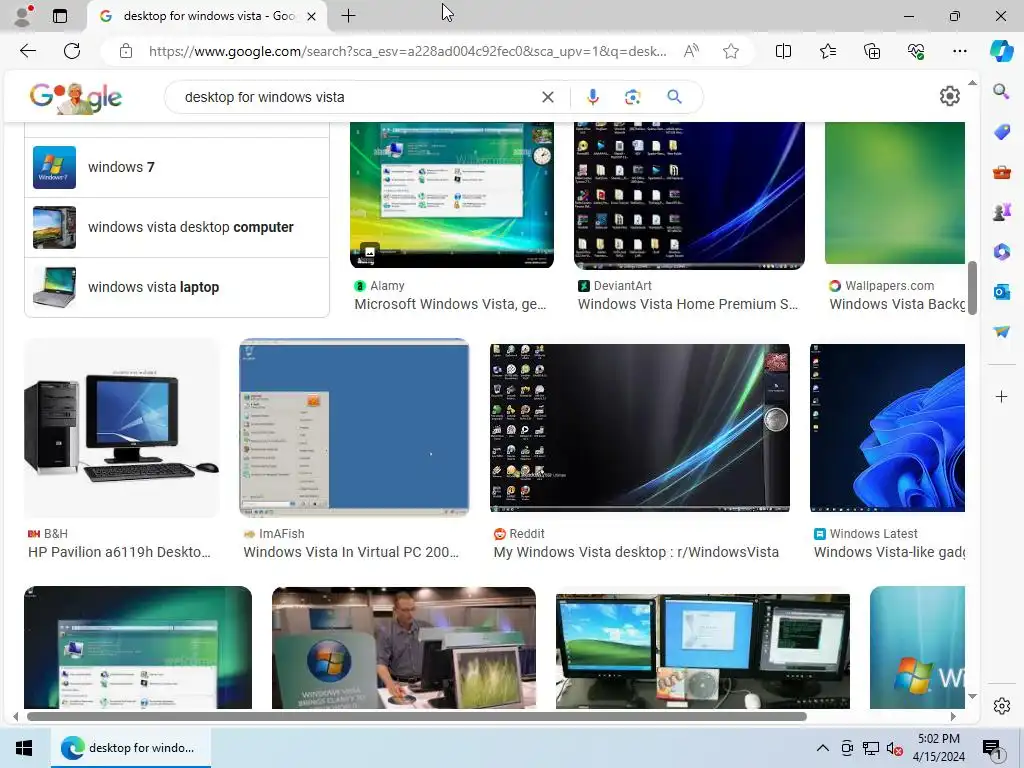Open the man at Vista booth image
The height and width of the screenshot is (768, 1024).
(404, 647)
